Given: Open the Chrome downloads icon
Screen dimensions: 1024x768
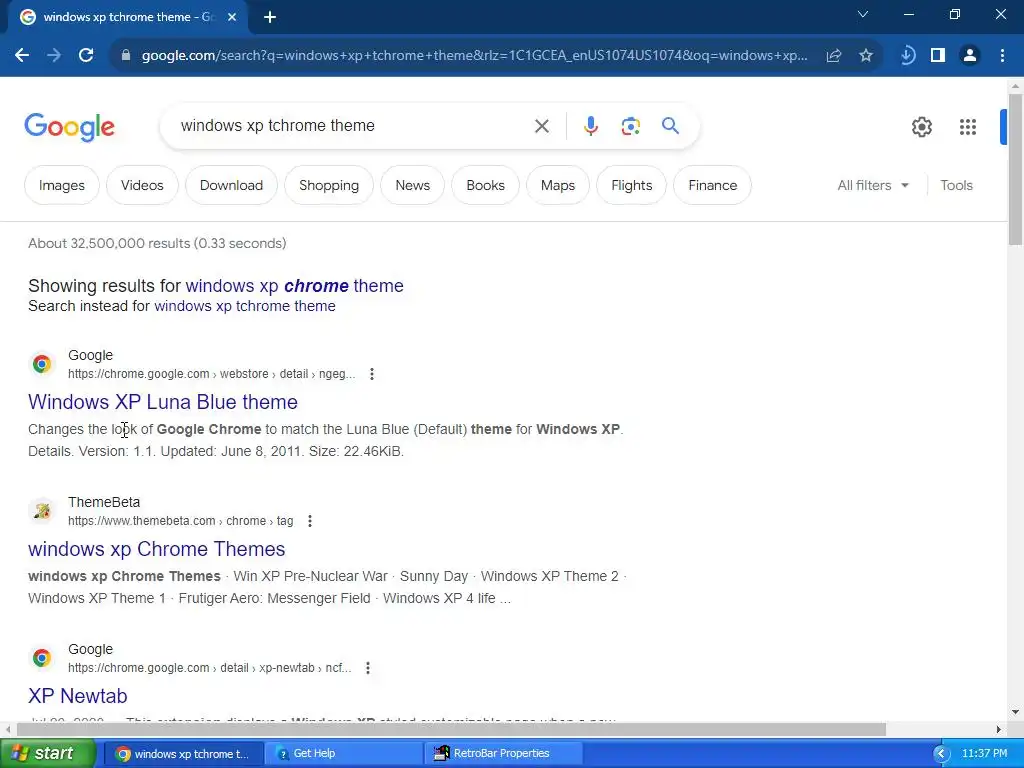Looking at the screenshot, I should click(x=907, y=56).
